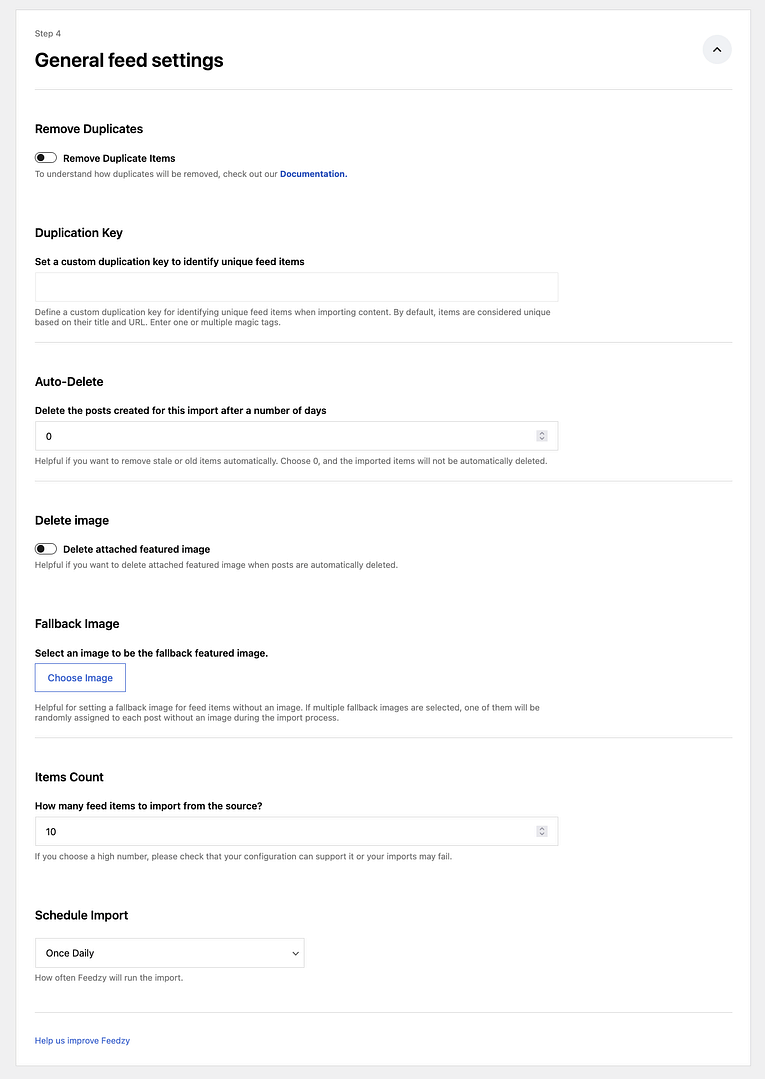This screenshot has height=1079, width=765.
Task: Open the Documentation link
Action: point(313,174)
